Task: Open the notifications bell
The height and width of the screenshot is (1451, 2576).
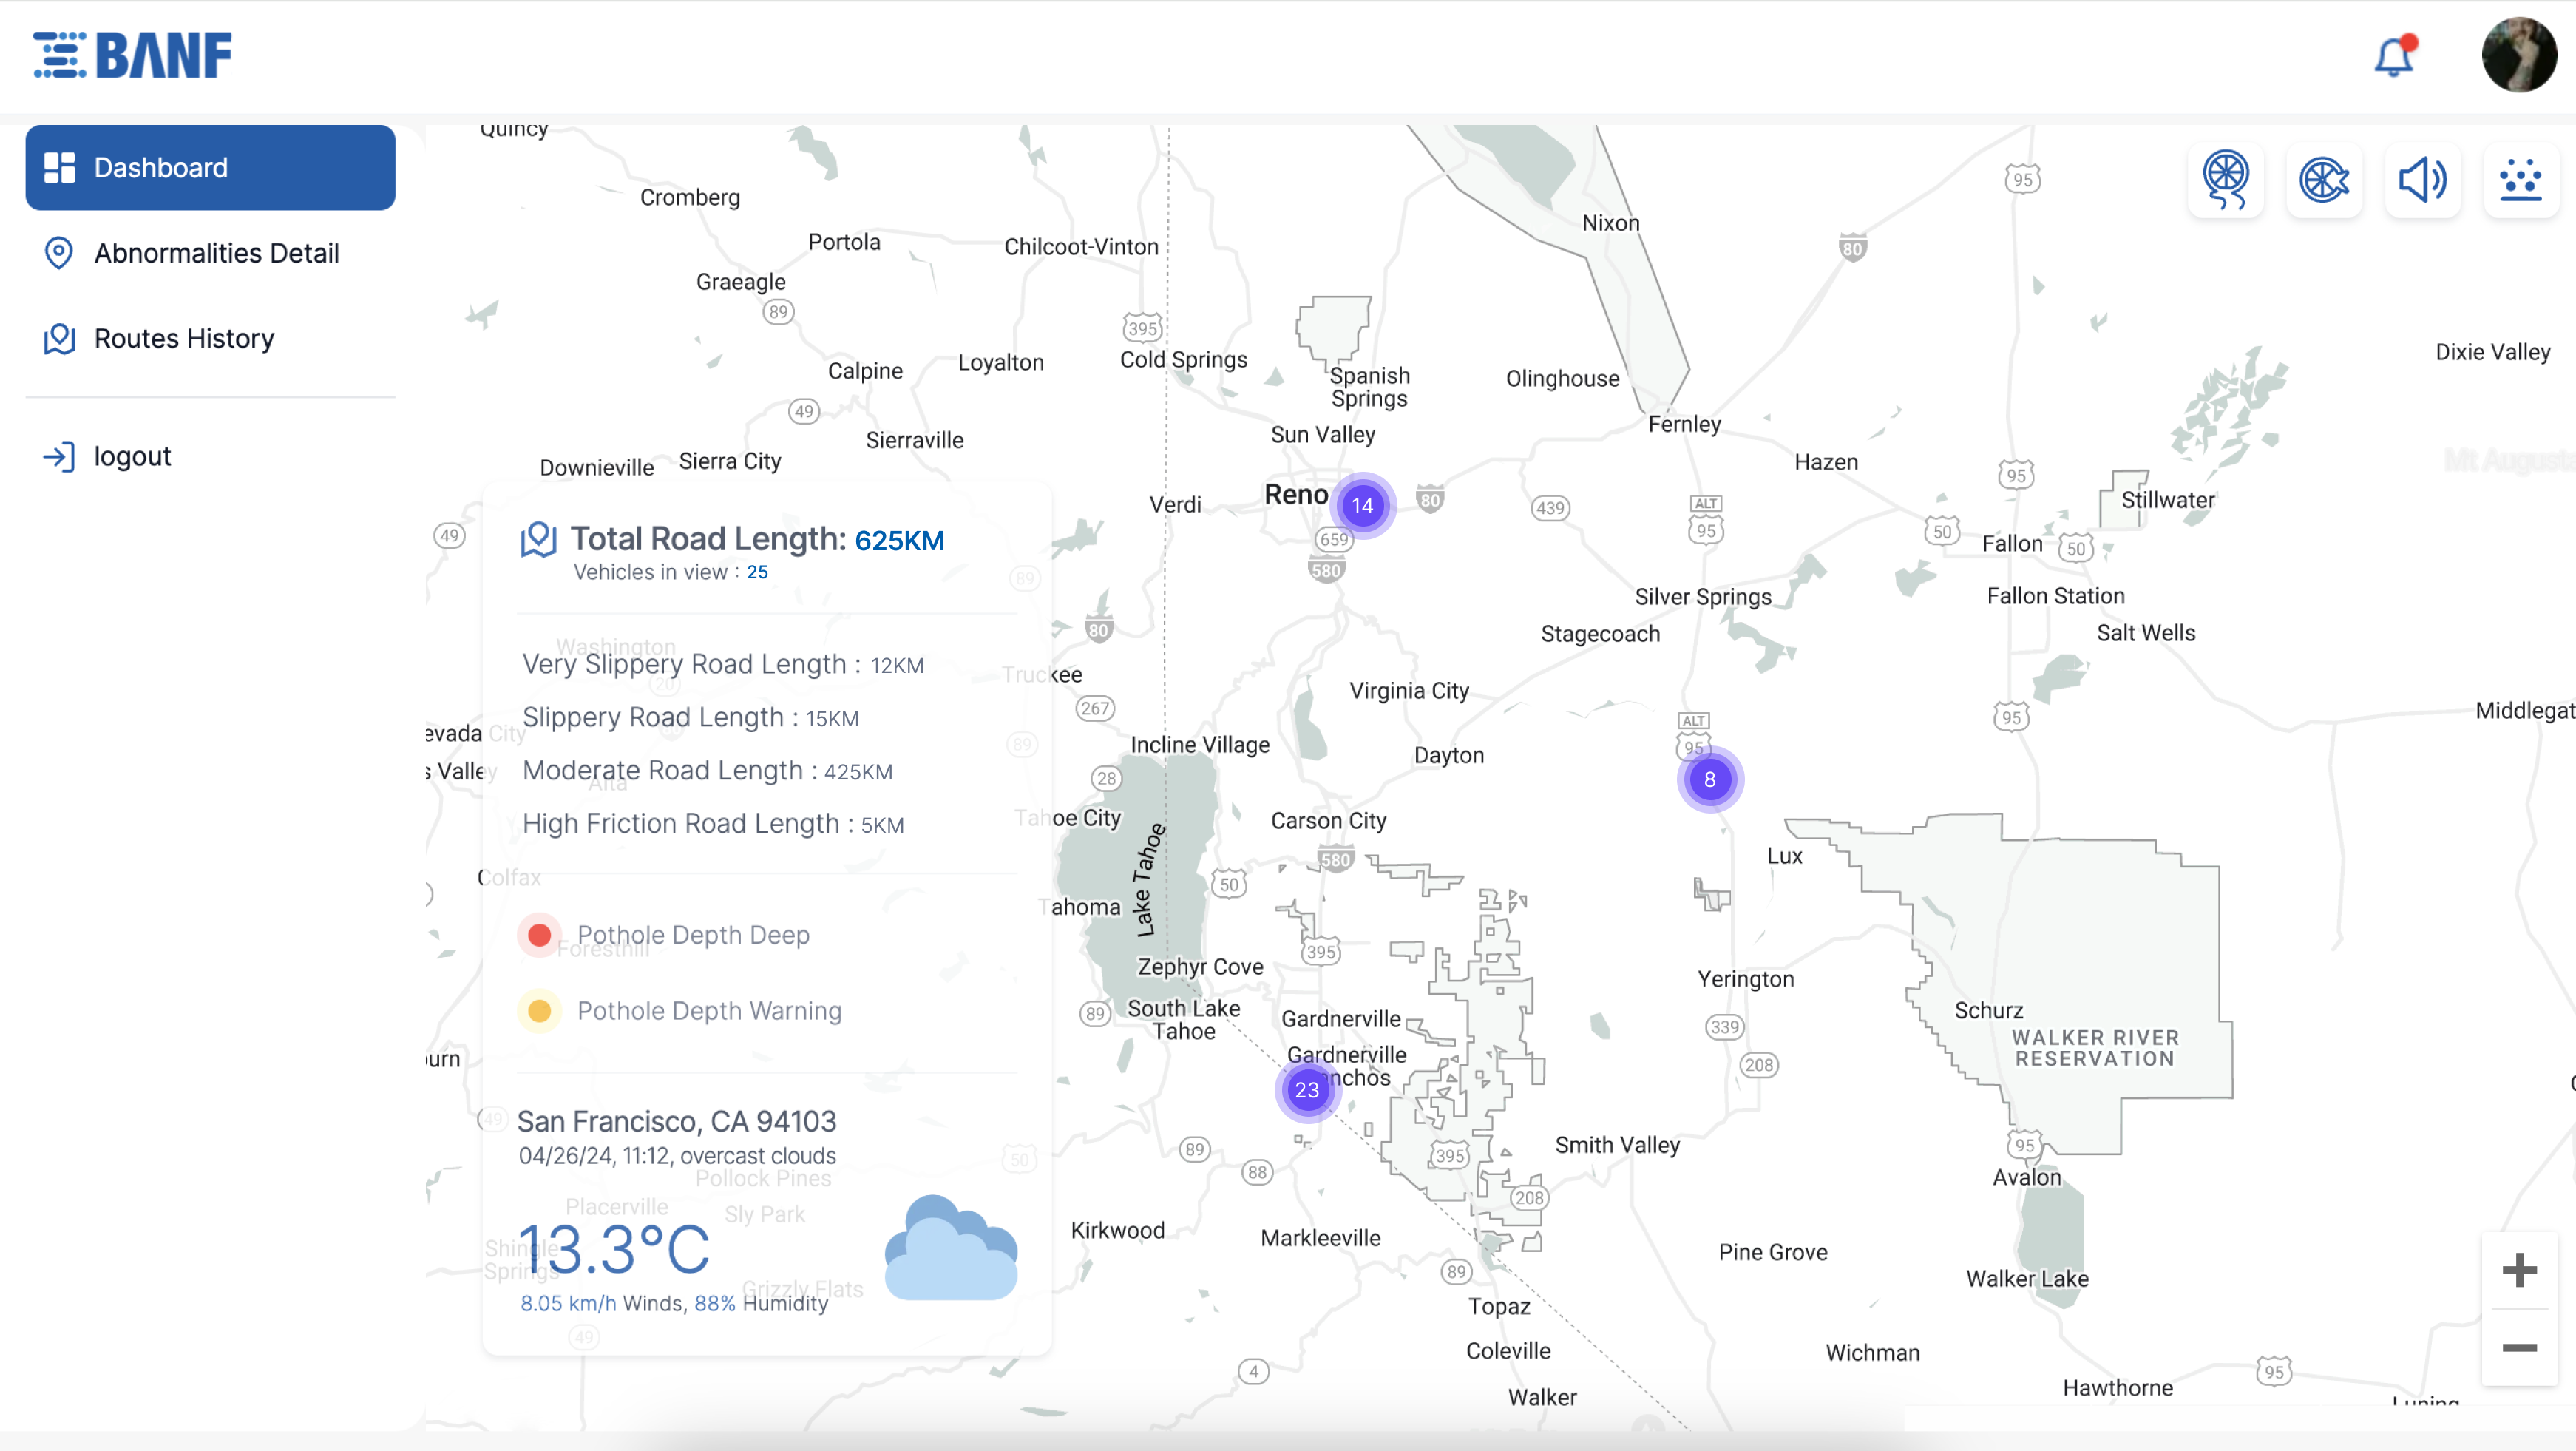Action: tap(2394, 56)
